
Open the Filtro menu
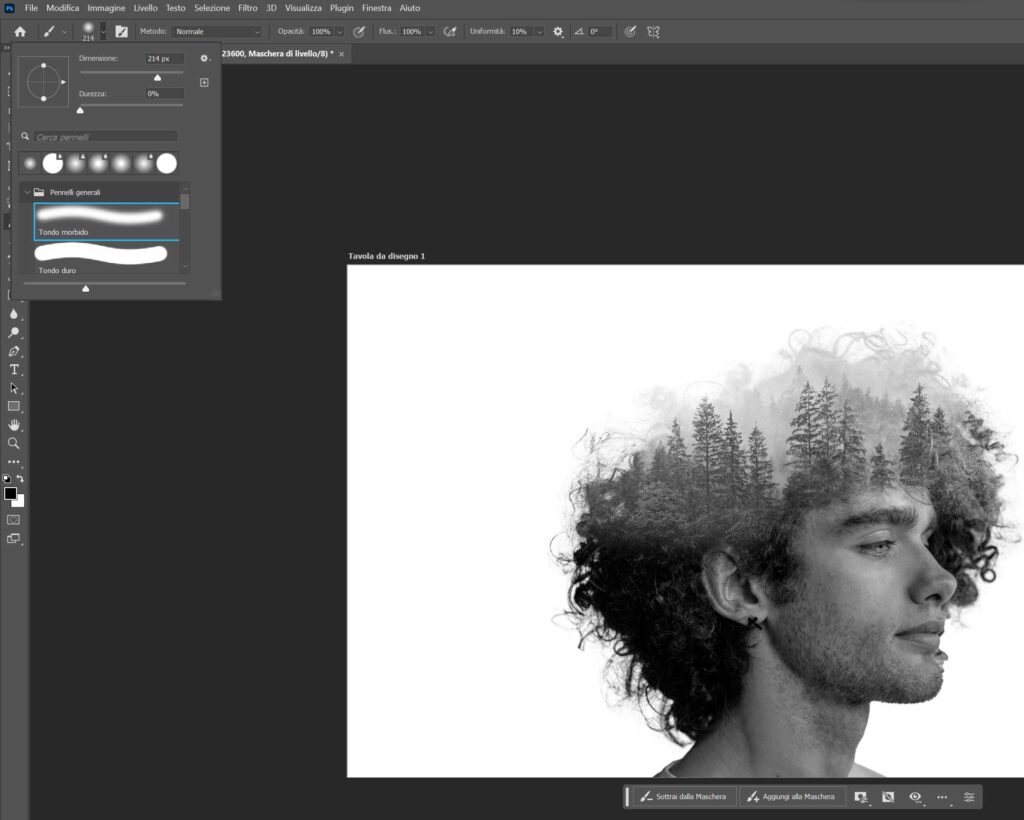pos(248,8)
